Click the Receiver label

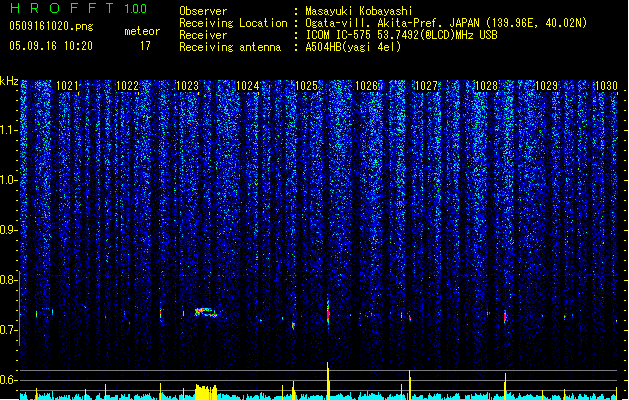[x=203, y=35]
